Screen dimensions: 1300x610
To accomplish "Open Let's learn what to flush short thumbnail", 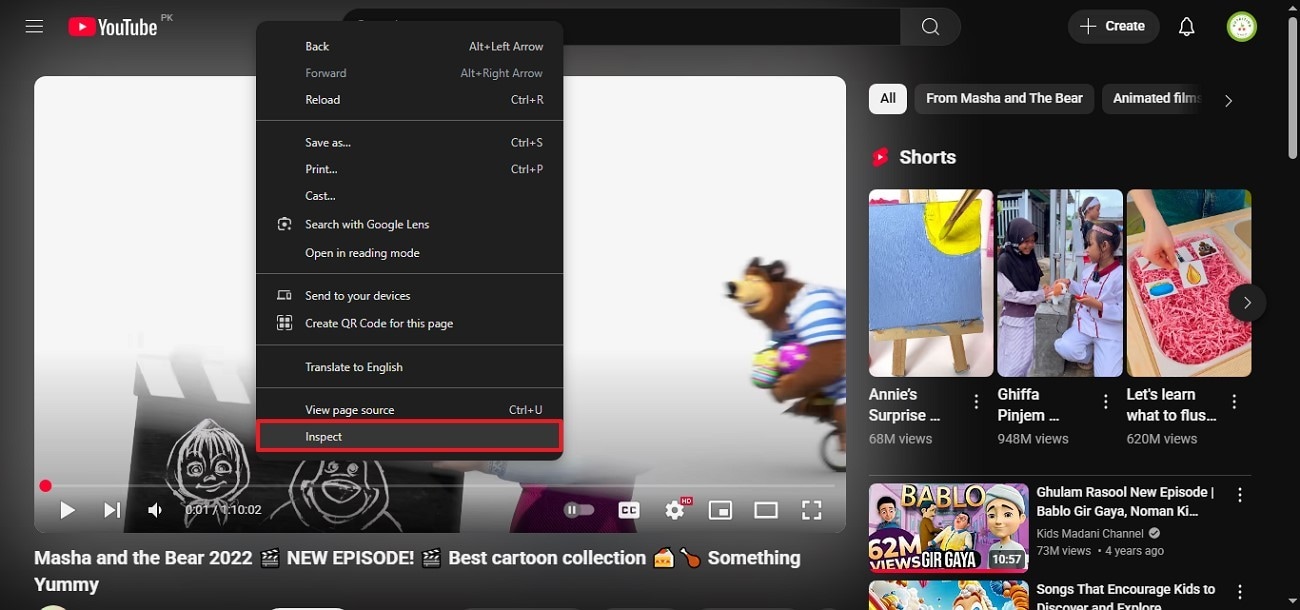I will (1189, 283).
